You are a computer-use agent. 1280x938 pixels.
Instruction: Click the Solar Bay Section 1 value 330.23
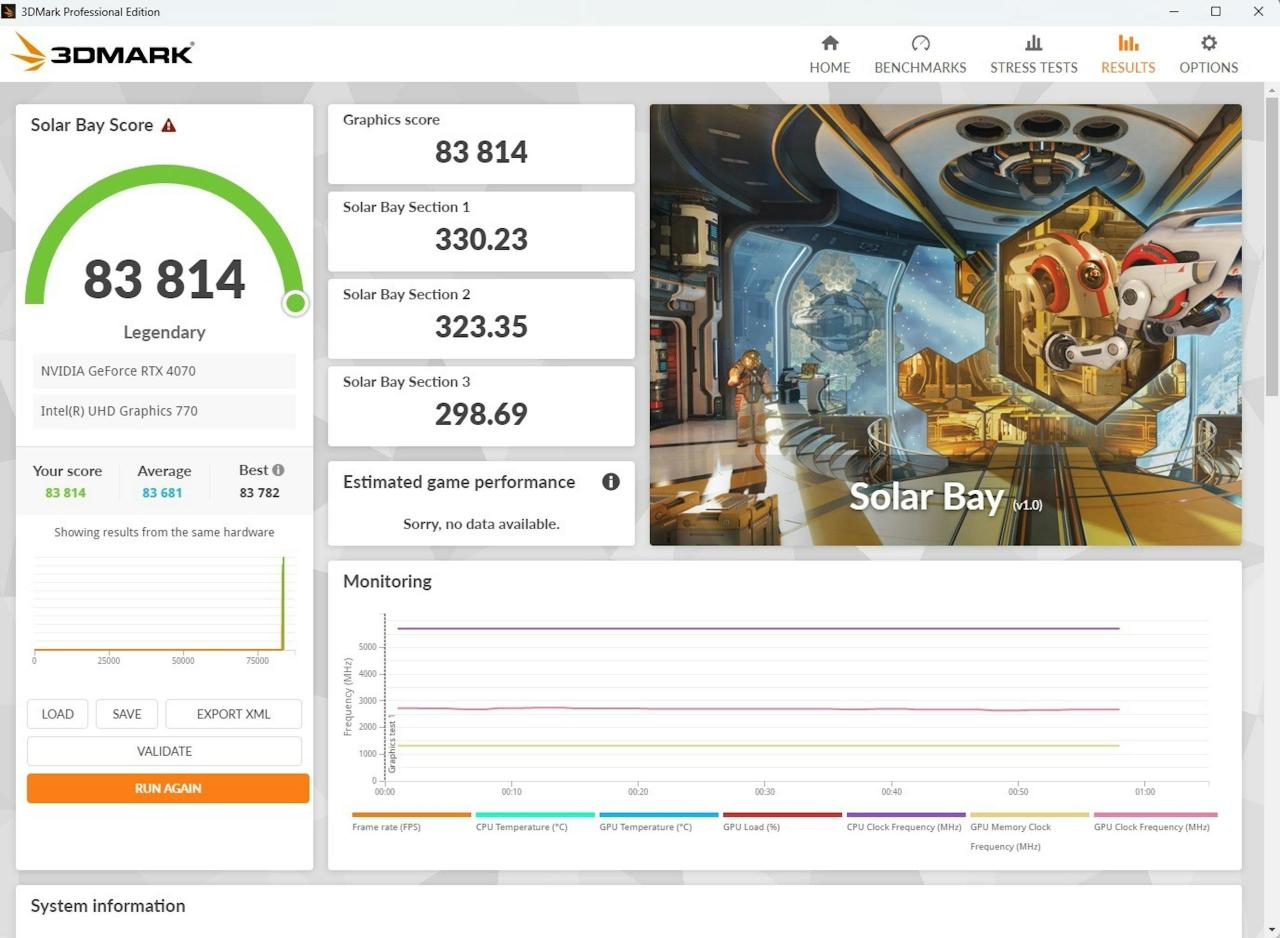481,240
